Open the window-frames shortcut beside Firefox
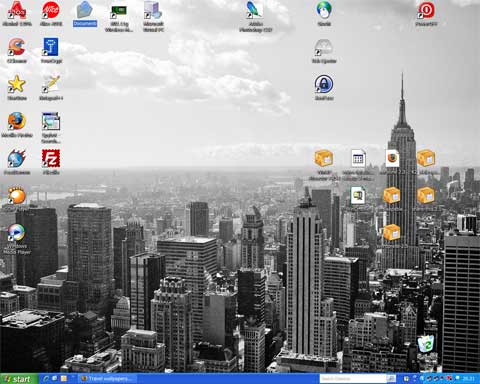Image resolution: width=480 pixels, height=384 pixels. click(51, 121)
